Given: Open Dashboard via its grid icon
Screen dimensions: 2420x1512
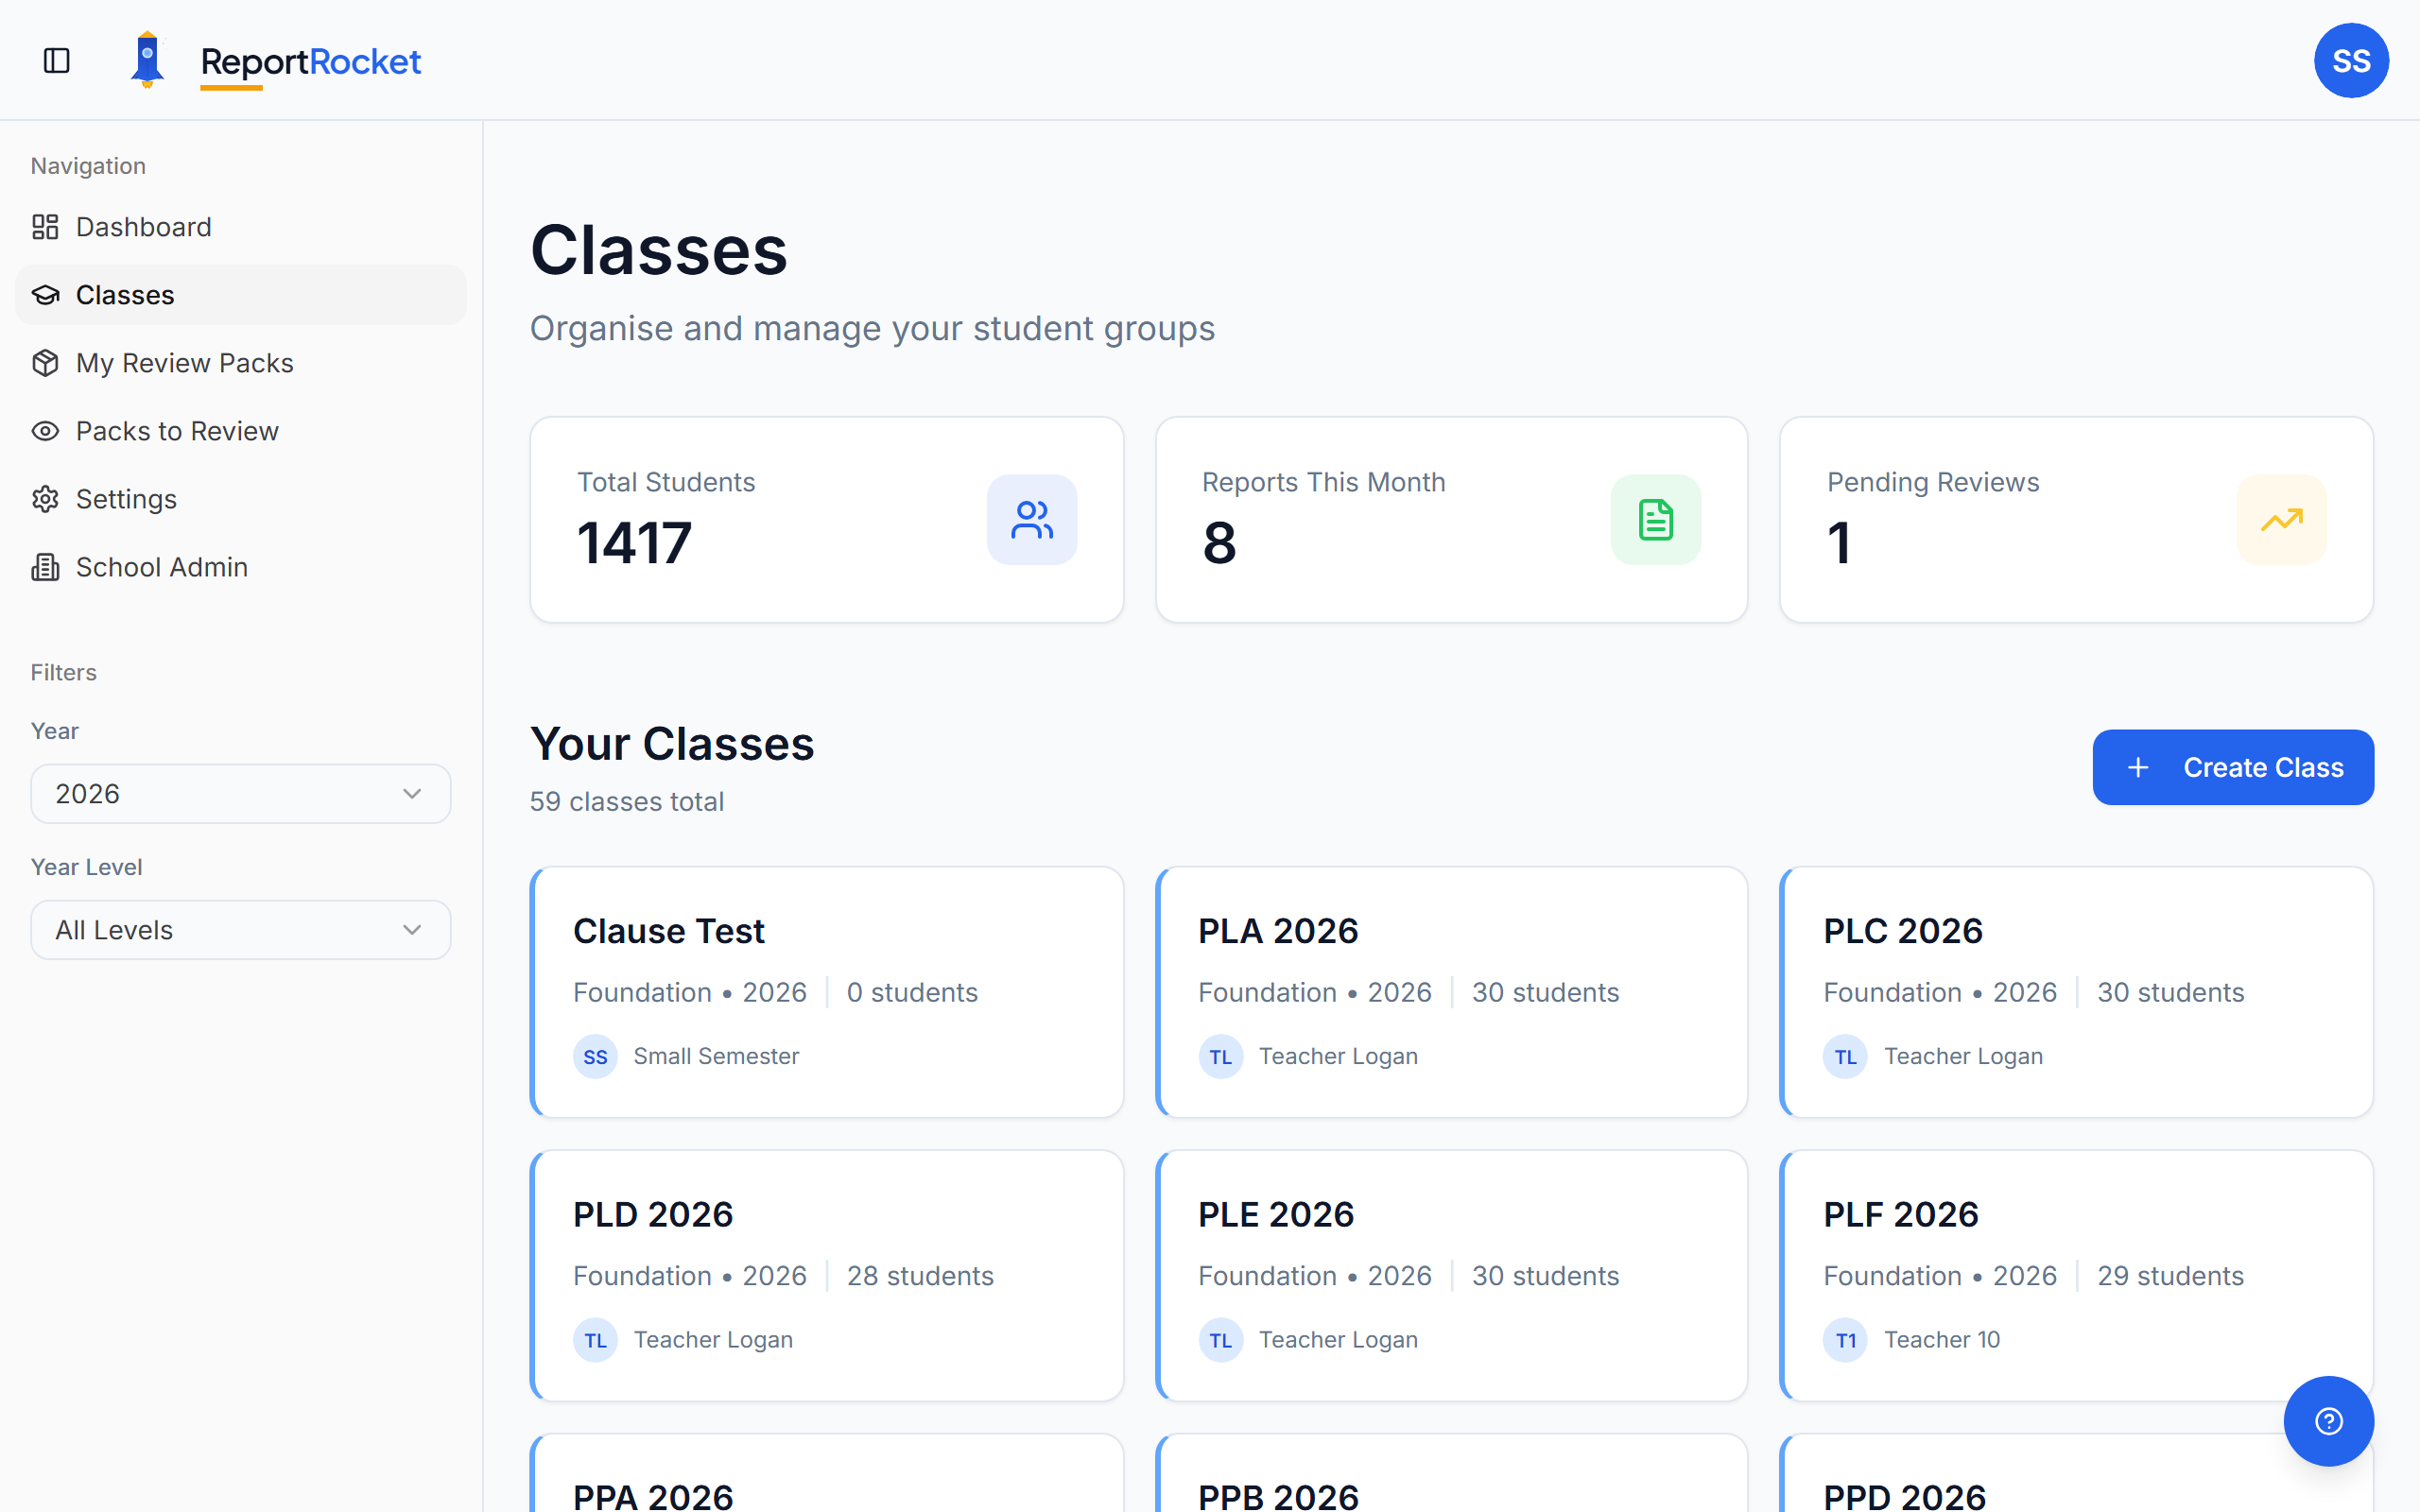Looking at the screenshot, I should coord(45,227).
